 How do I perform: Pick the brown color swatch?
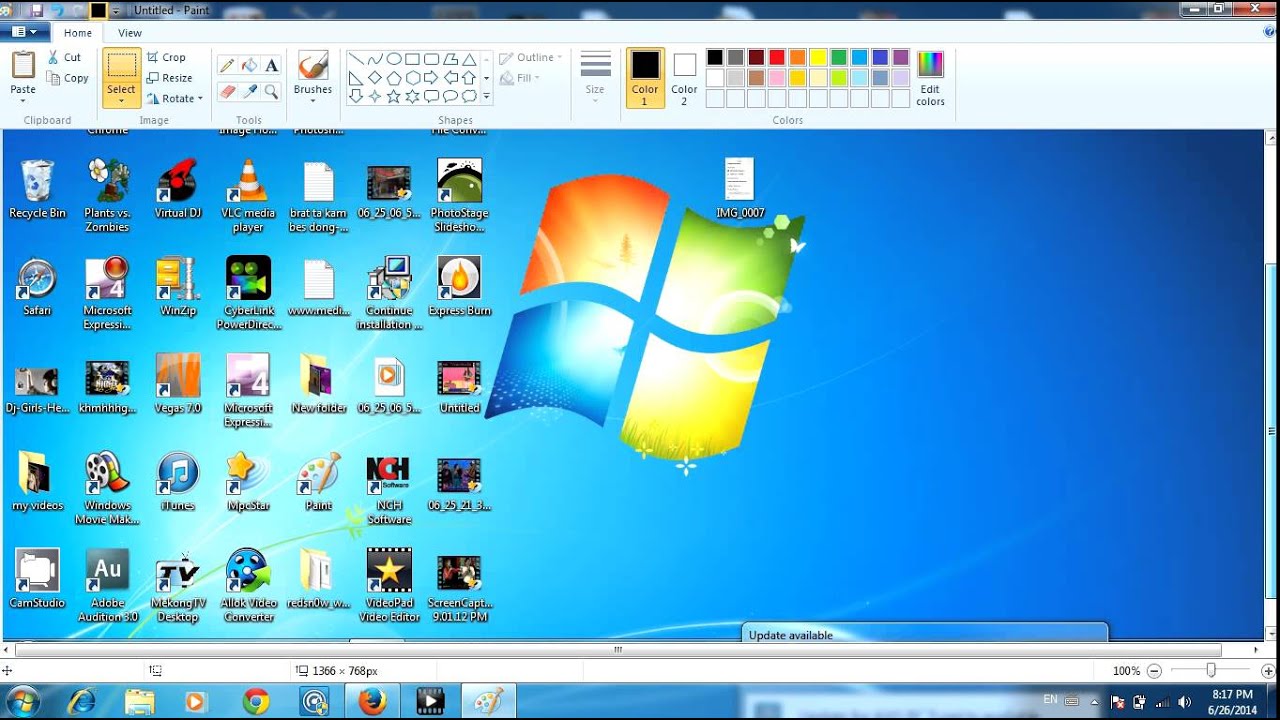[x=756, y=78]
